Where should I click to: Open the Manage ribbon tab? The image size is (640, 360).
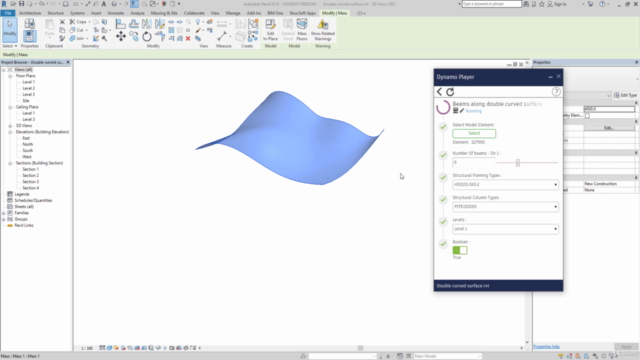tap(233, 13)
